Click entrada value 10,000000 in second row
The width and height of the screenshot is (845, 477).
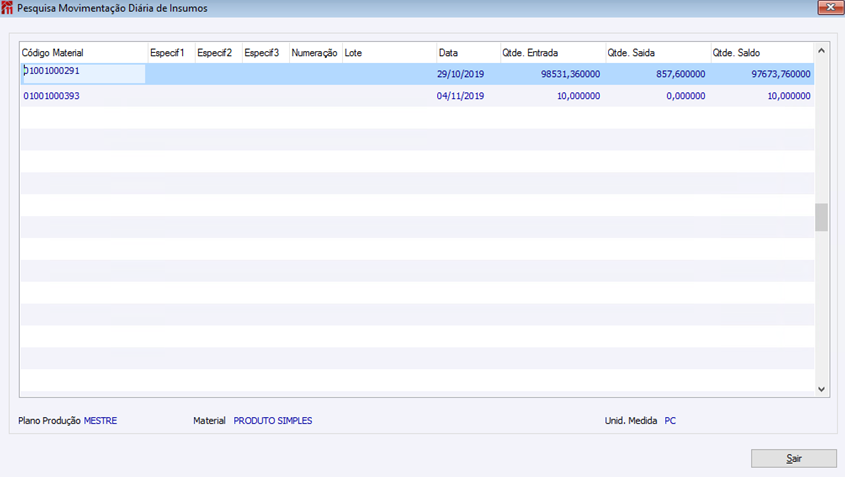pos(578,96)
